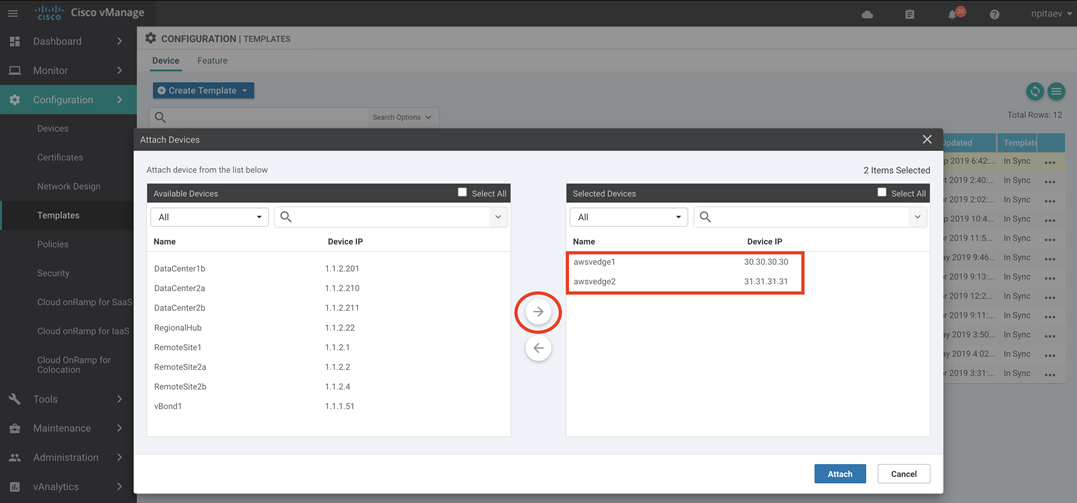Click the cloud icon in header

coord(868,14)
